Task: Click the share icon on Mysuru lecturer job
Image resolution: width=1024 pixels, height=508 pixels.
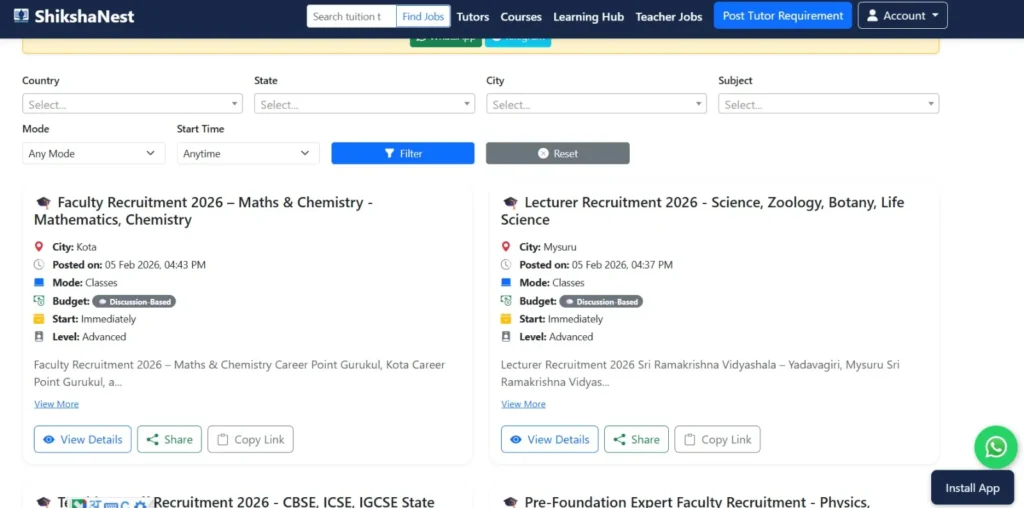Action: pos(619,440)
